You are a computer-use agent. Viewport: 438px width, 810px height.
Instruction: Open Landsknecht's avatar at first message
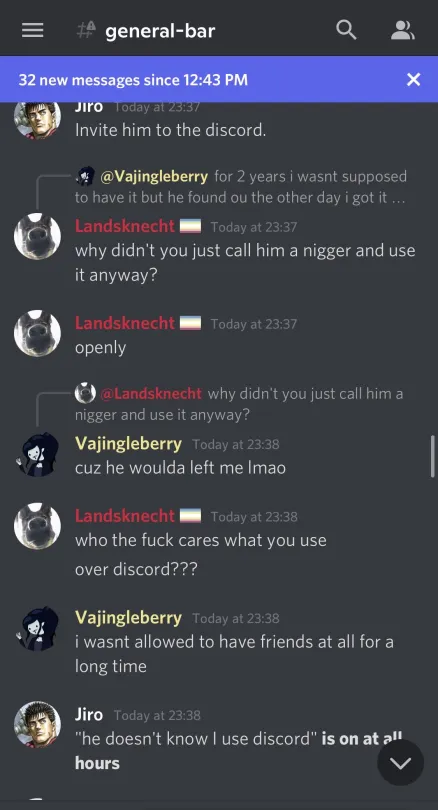(37, 236)
